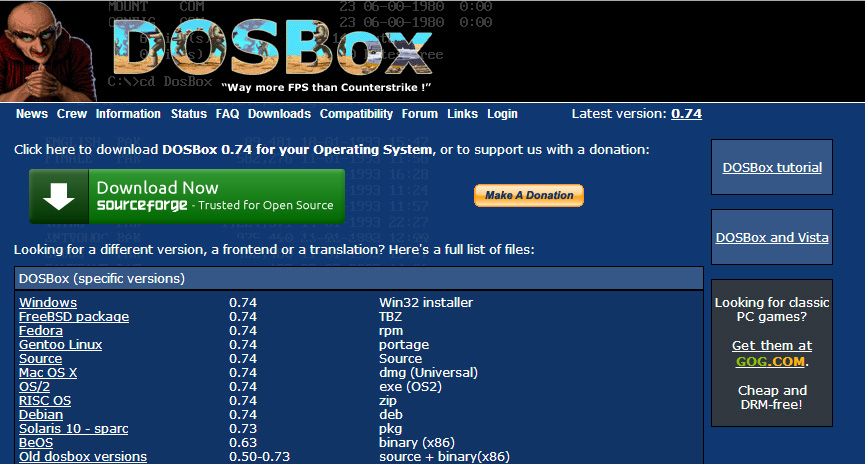Open the Links page
This screenshot has height=464, width=865.
tap(462, 114)
